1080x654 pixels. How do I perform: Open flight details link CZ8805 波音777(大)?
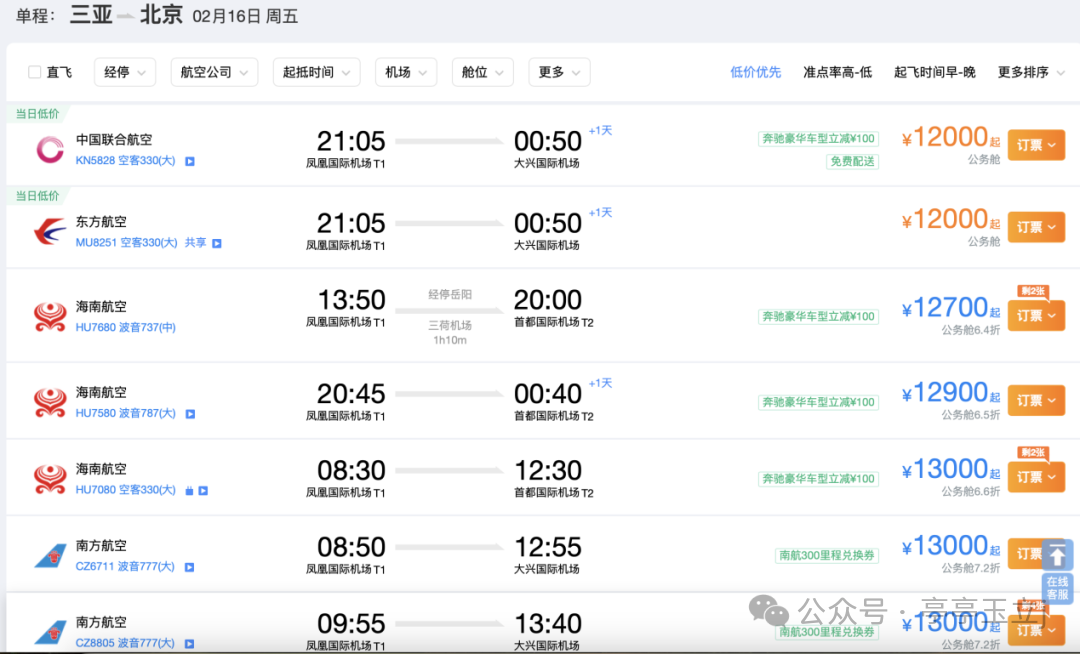[125, 642]
